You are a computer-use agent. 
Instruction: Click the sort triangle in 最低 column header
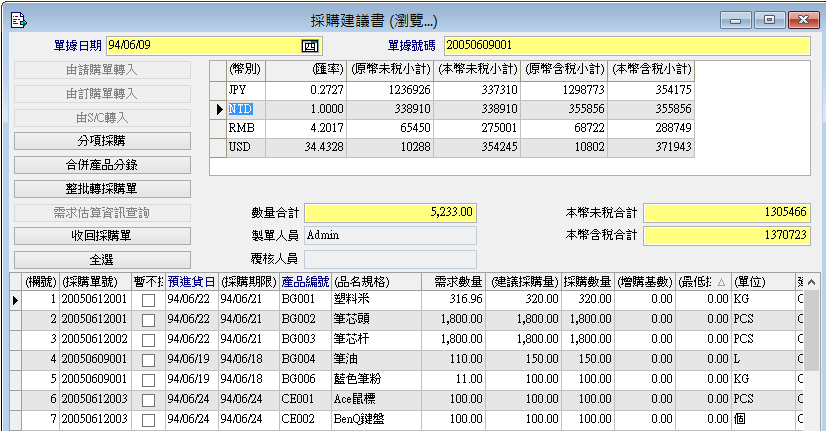coord(721,282)
